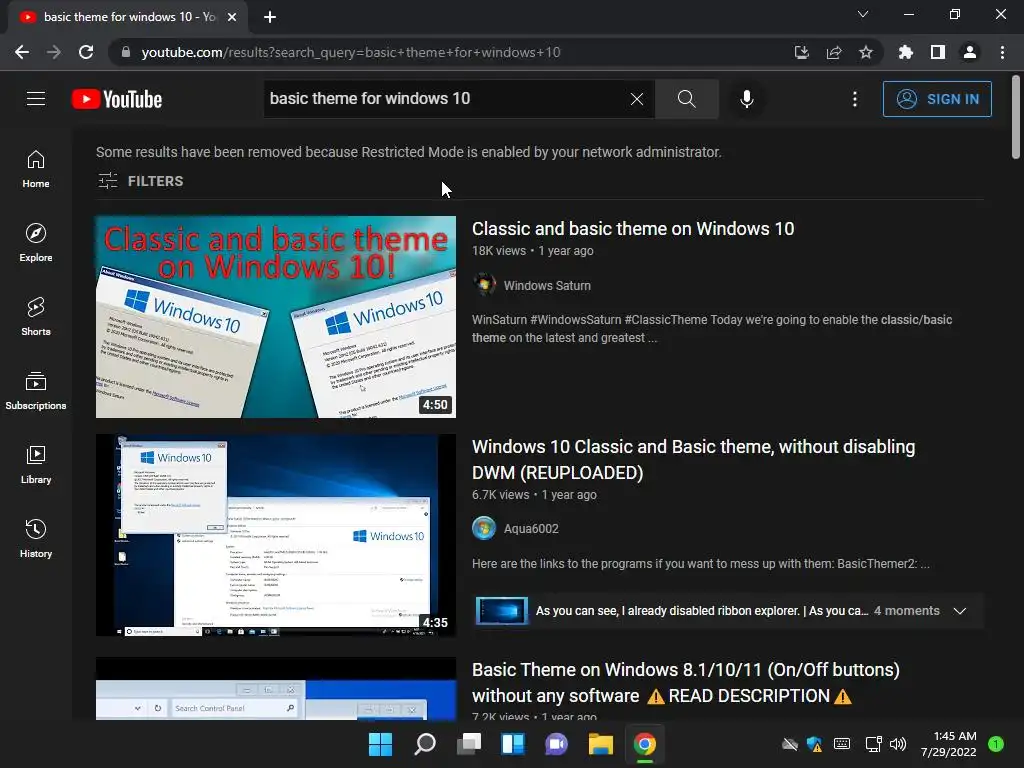Open the tab search dropdown arrow
Image resolution: width=1024 pixels, height=768 pixels.
point(862,14)
